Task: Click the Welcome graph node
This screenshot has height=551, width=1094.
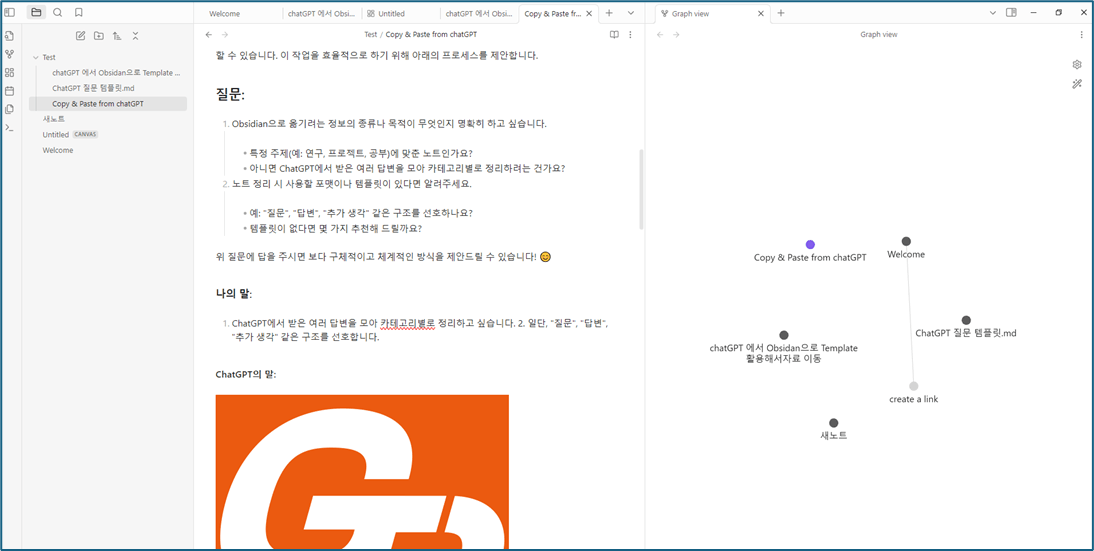Action: (906, 241)
